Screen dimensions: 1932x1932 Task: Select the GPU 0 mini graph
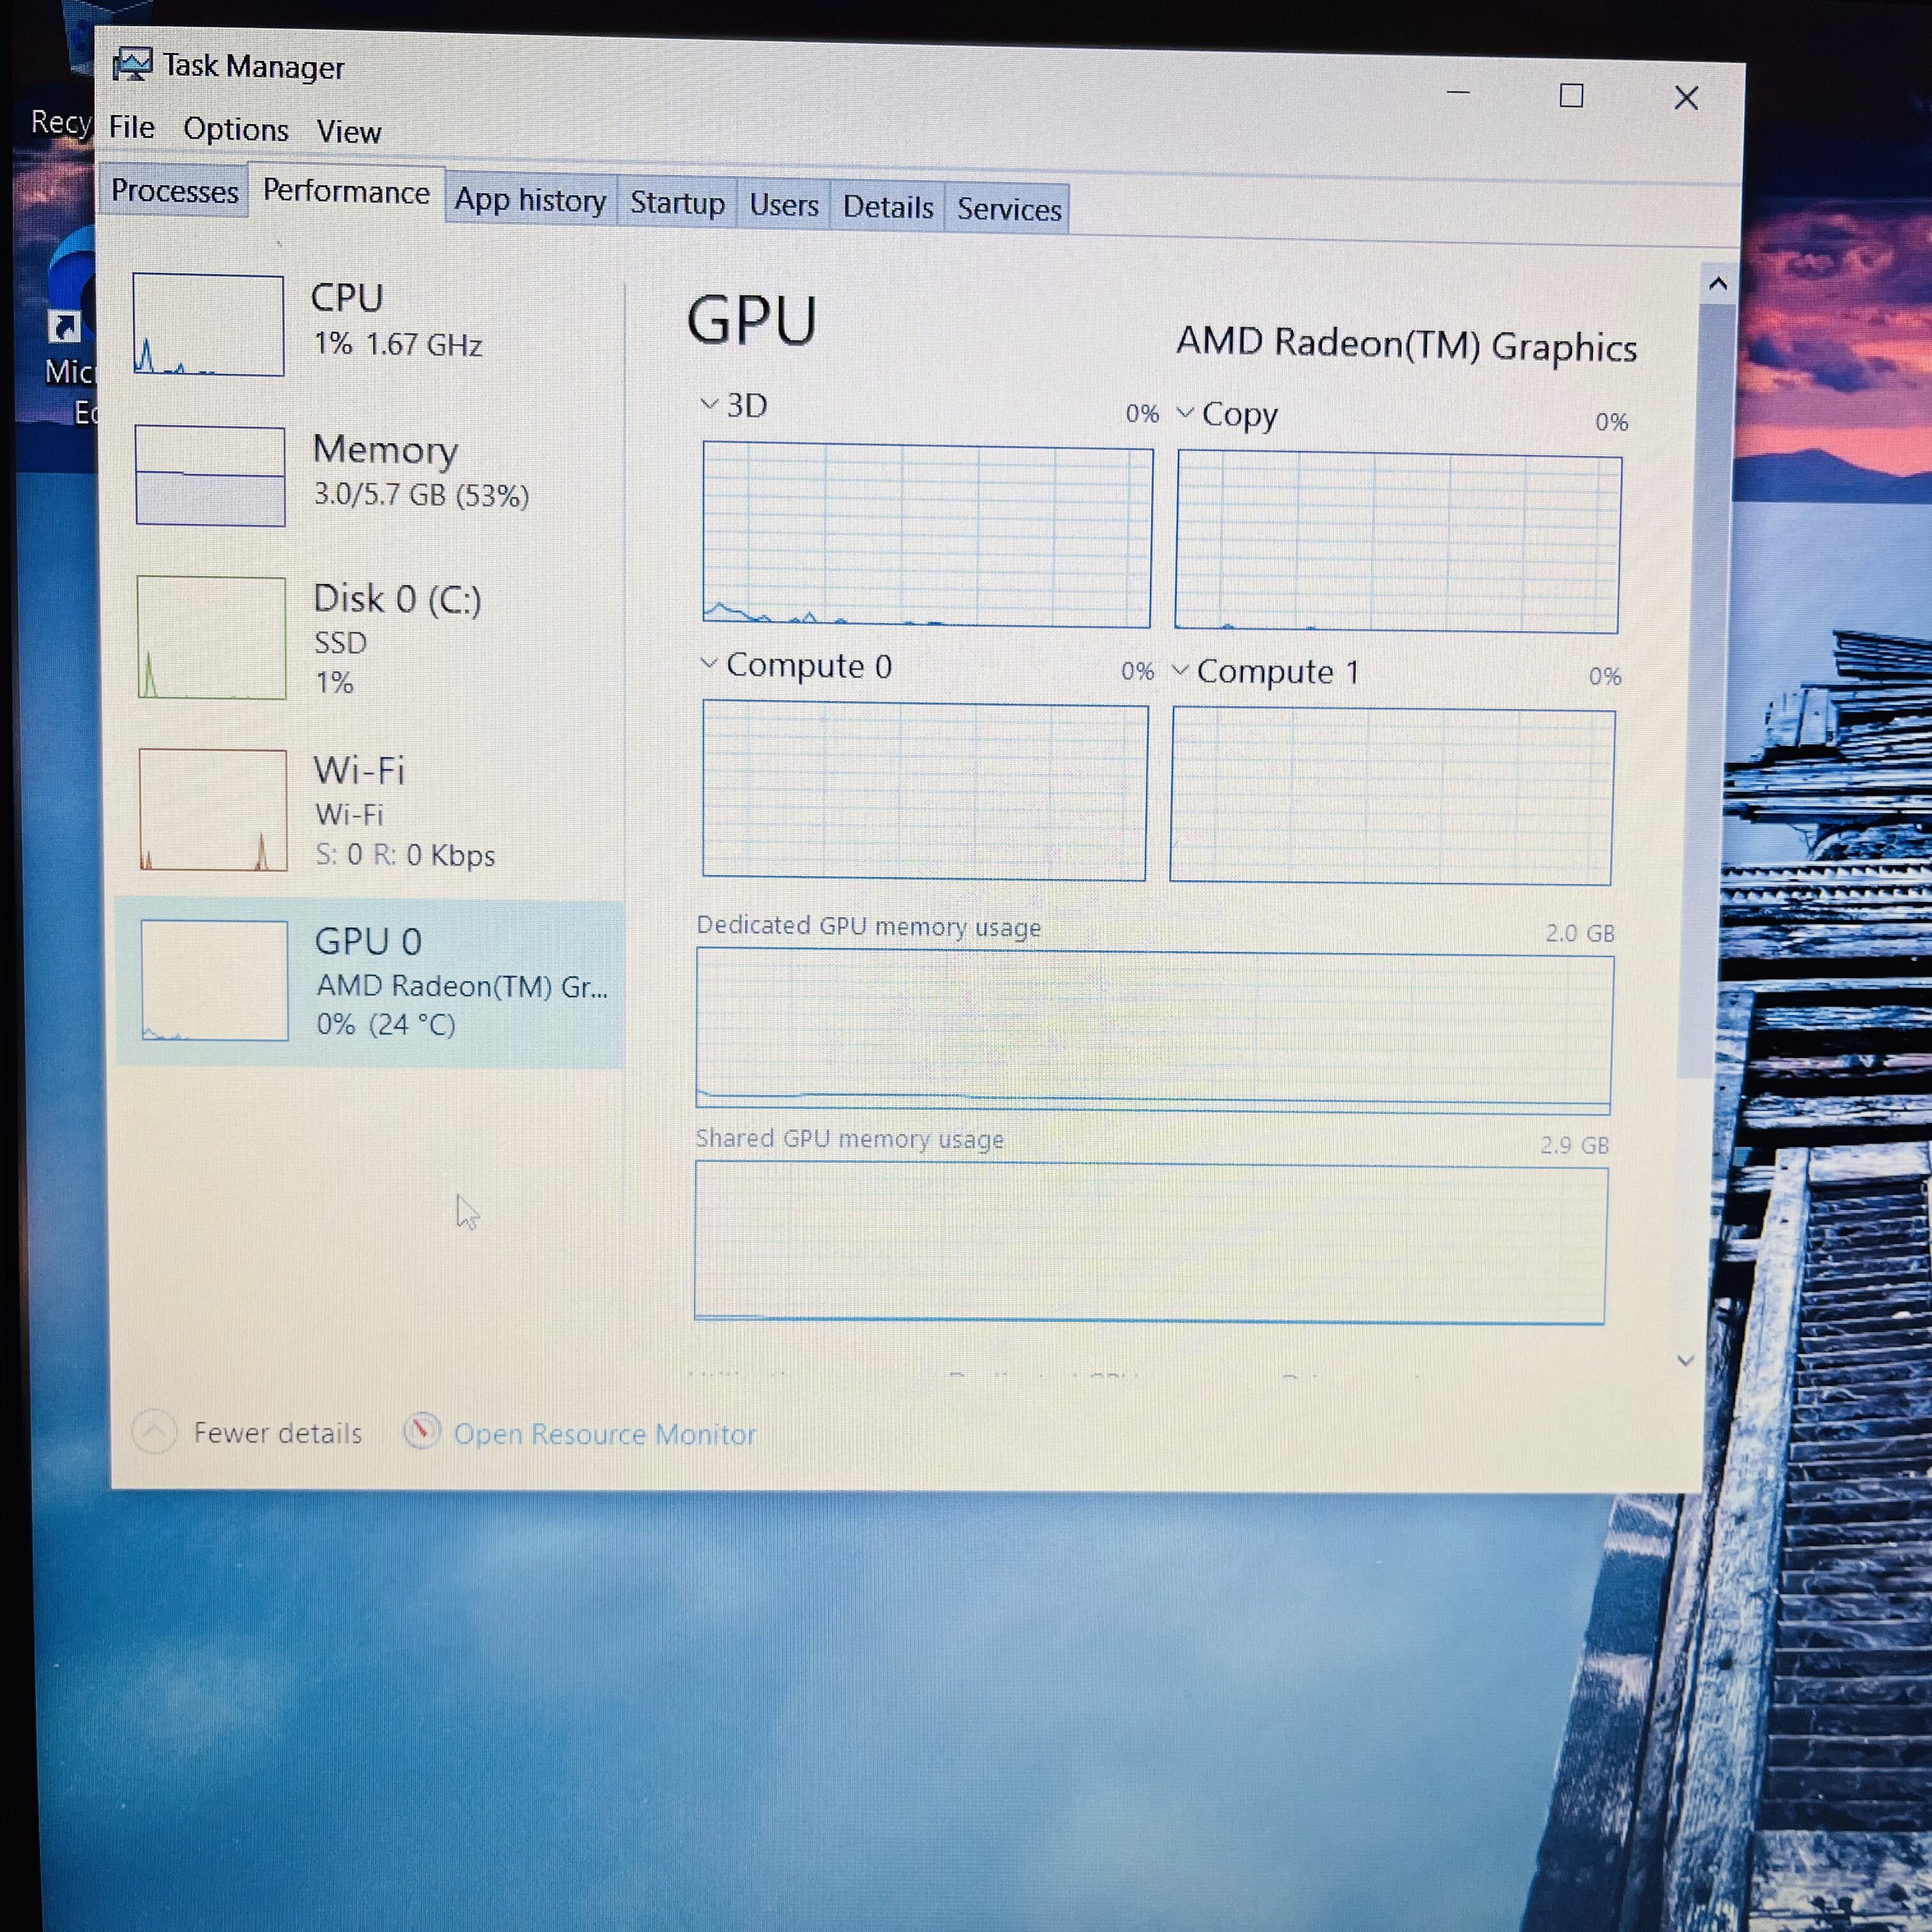(x=214, y=980)
